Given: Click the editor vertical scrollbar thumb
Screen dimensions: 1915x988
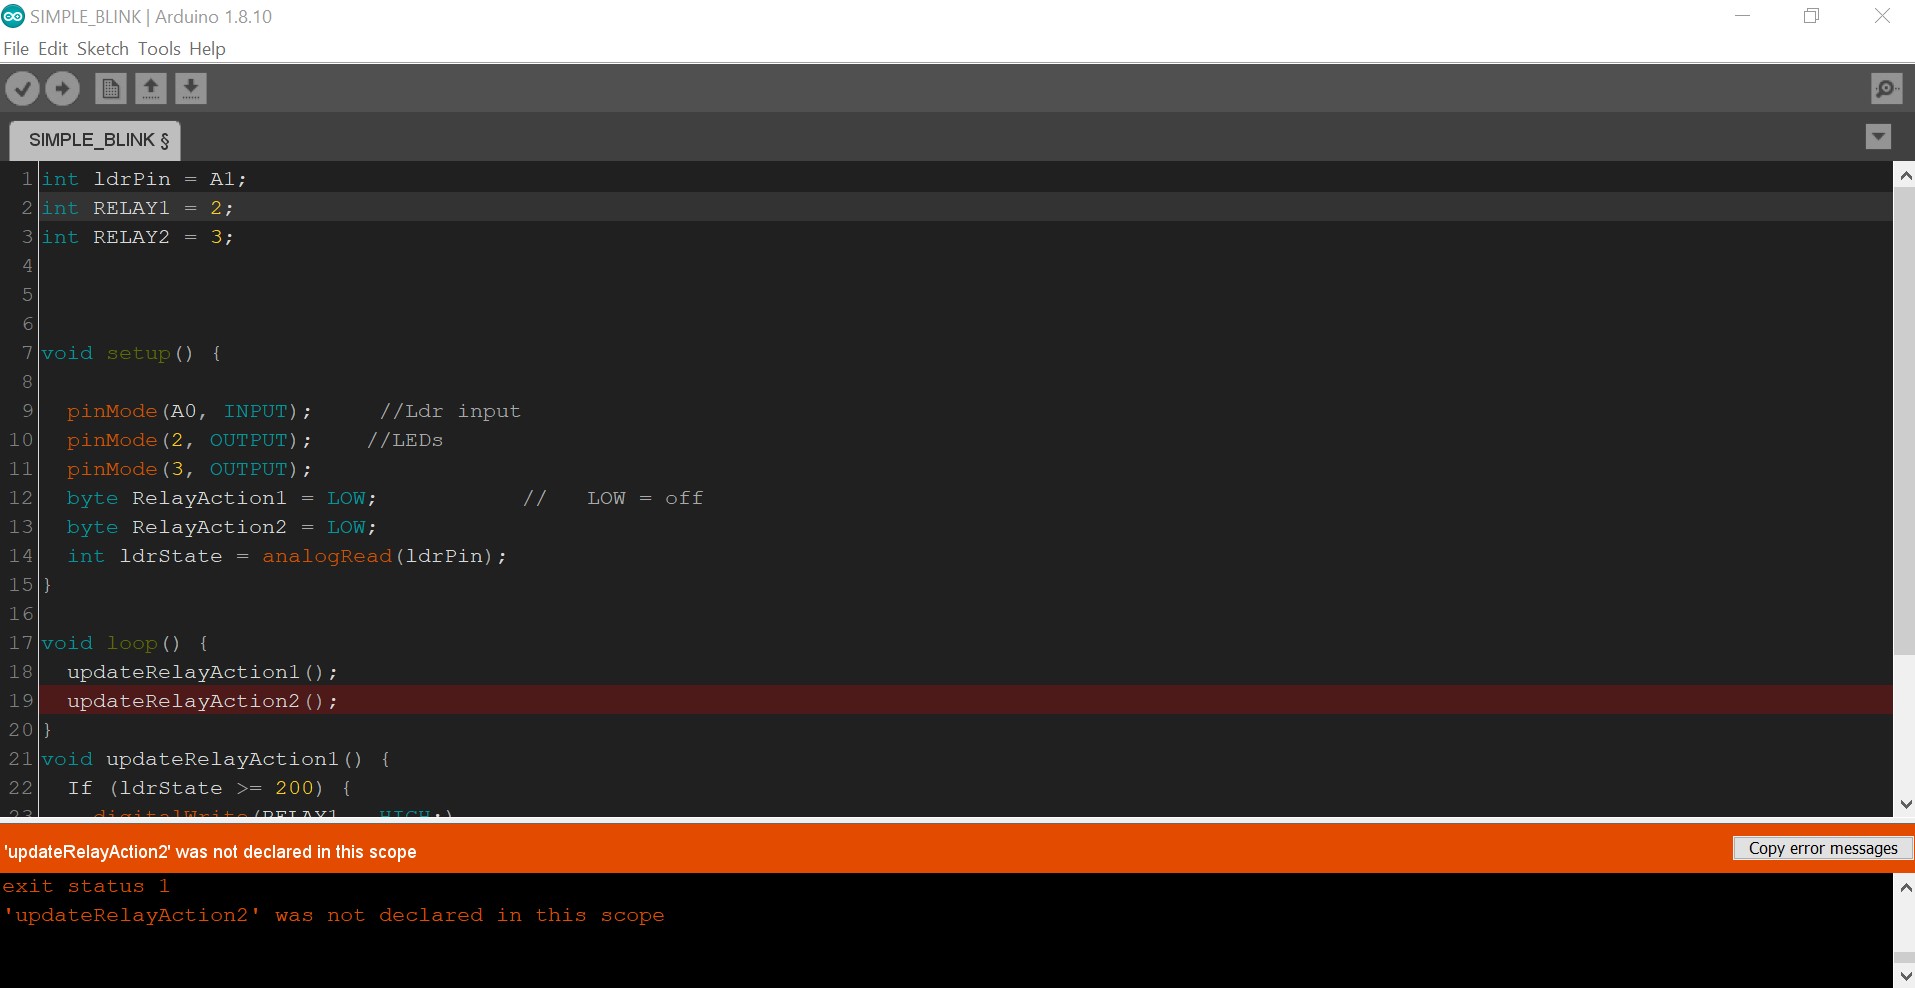Looking at the screenshot, I should click(1905, 422).
